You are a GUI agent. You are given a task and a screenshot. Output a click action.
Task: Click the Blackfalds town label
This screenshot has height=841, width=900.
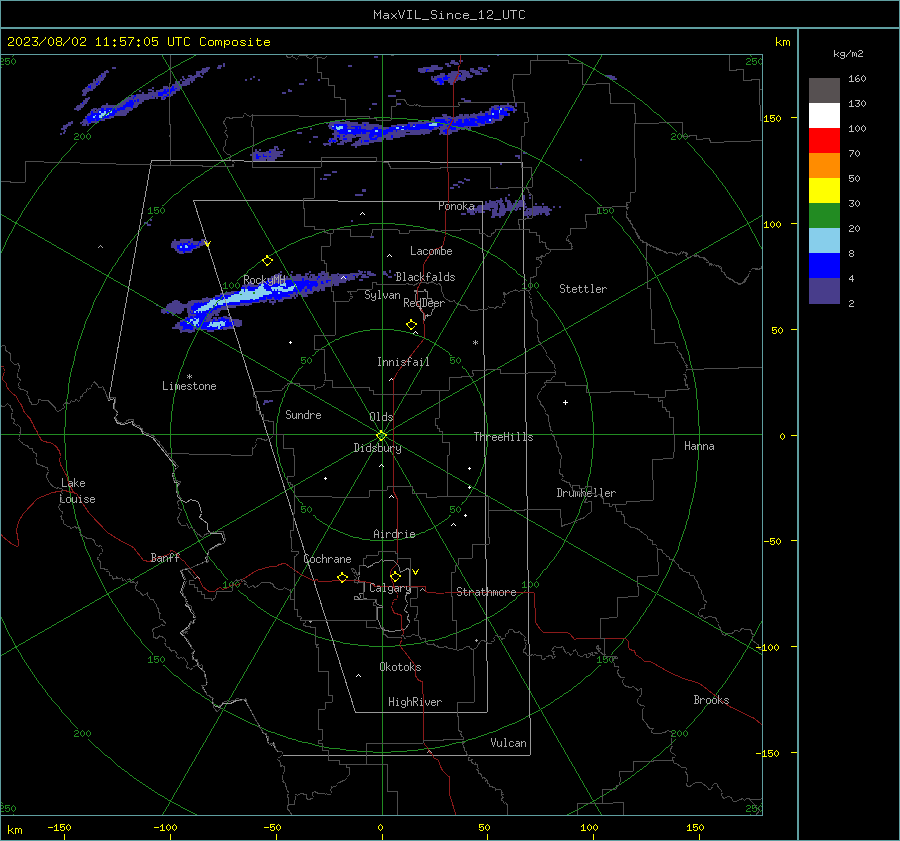(x=425, y=277)
